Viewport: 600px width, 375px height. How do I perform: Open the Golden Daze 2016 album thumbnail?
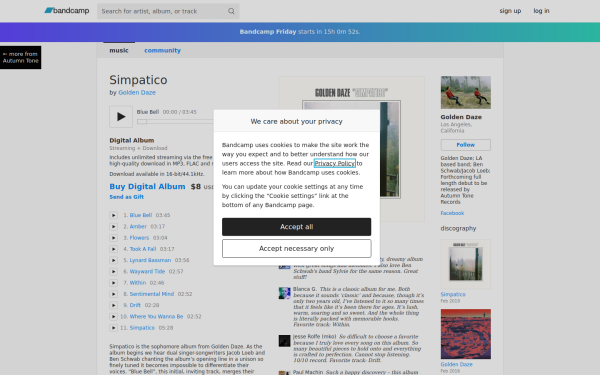(466, 334)
